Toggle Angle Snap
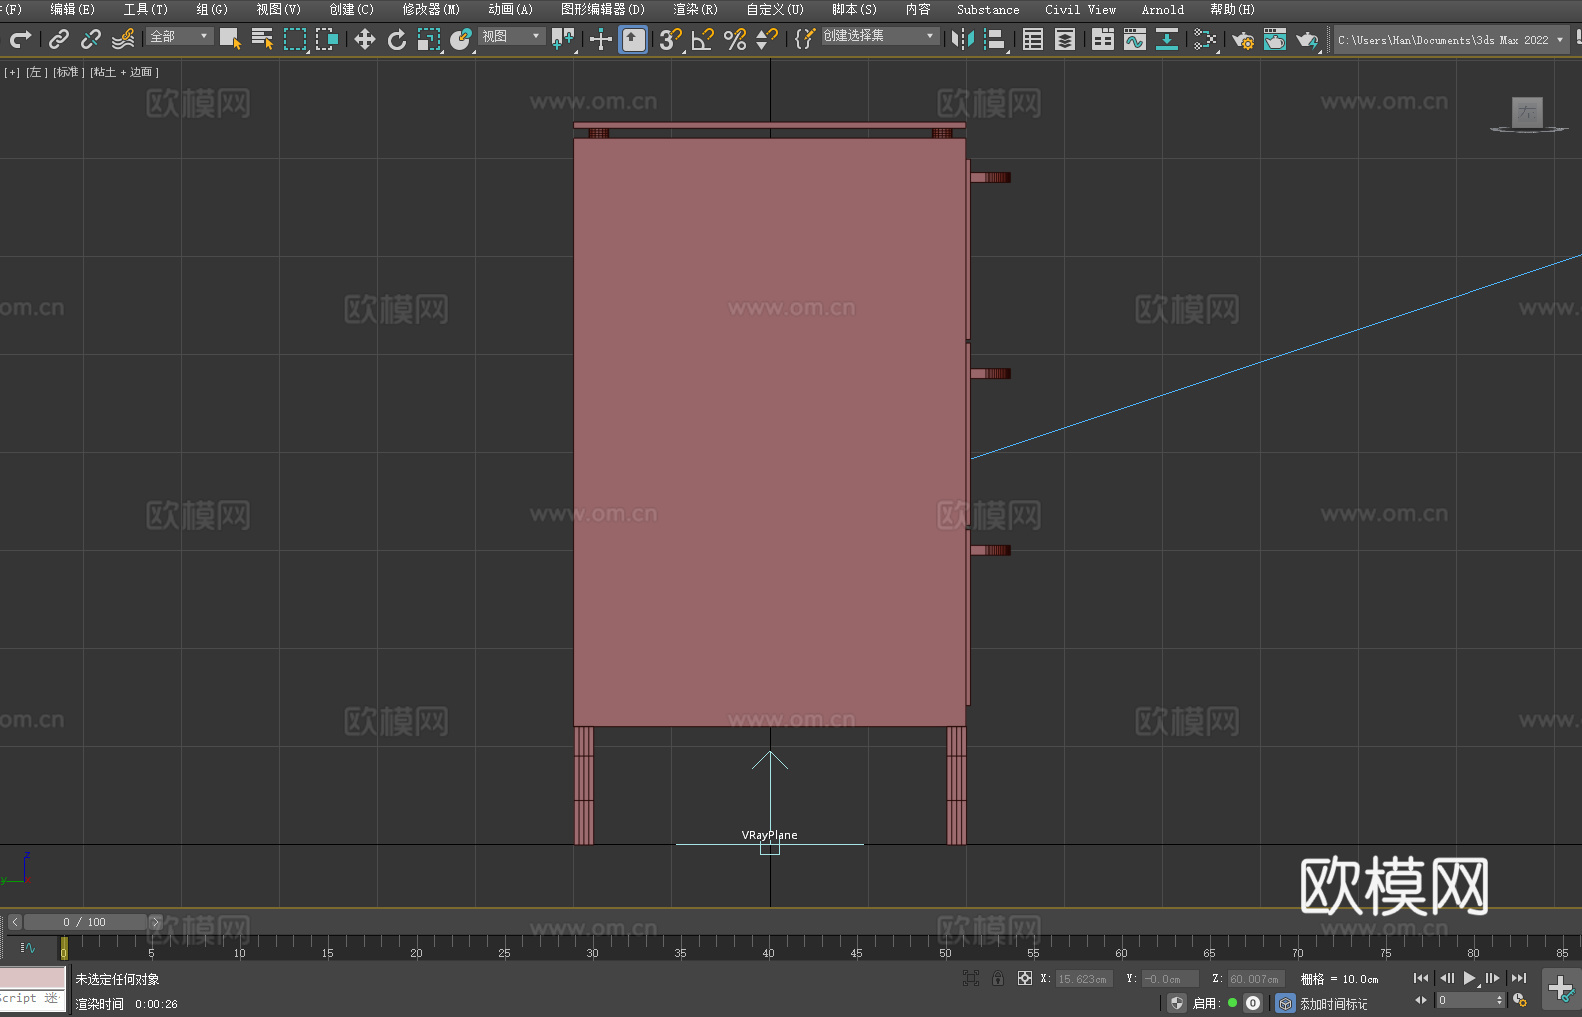 (x=703, y=39)
